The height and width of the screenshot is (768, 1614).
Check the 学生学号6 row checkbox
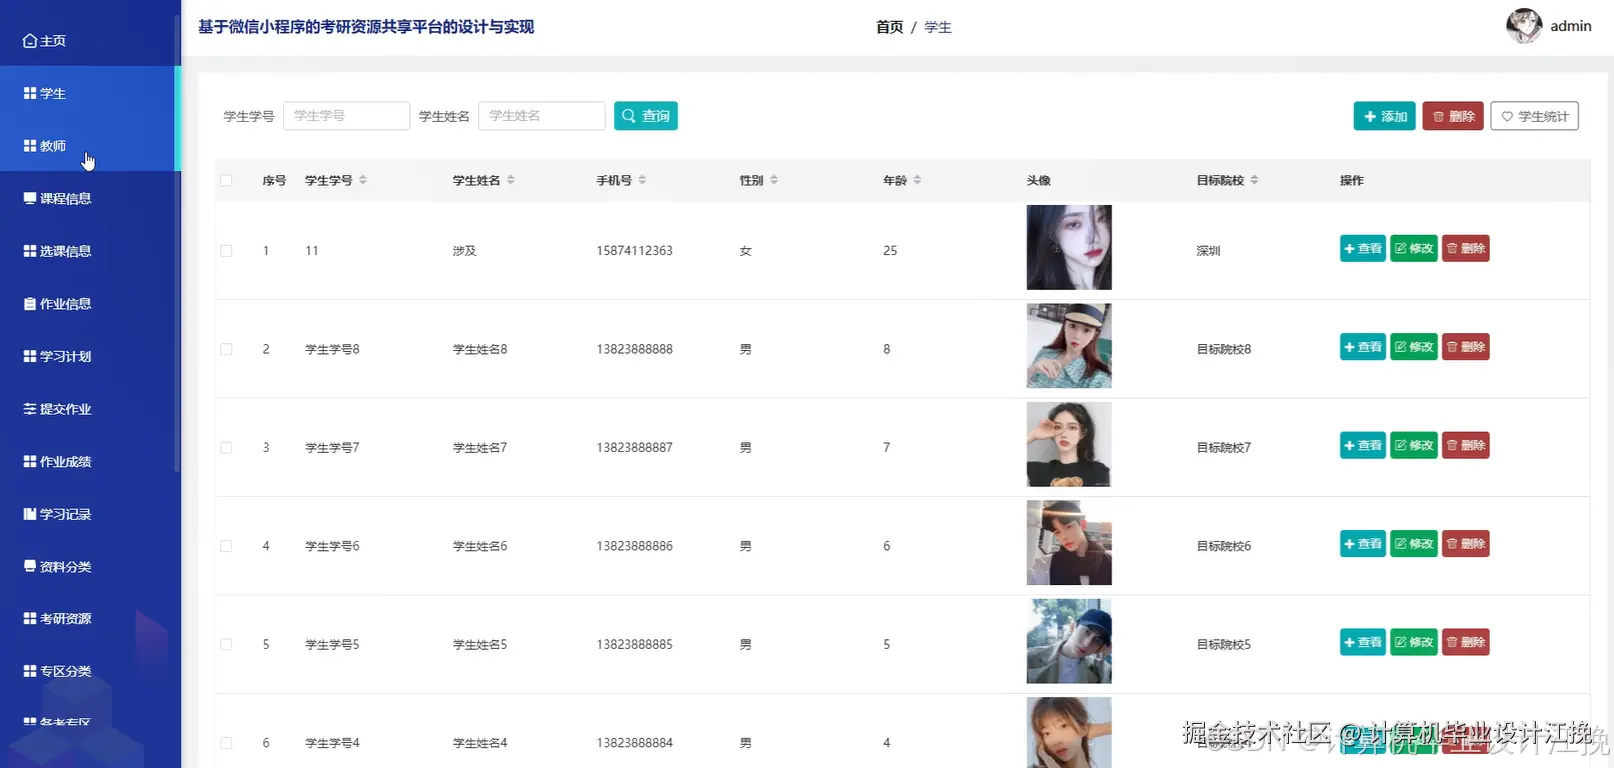226,546
